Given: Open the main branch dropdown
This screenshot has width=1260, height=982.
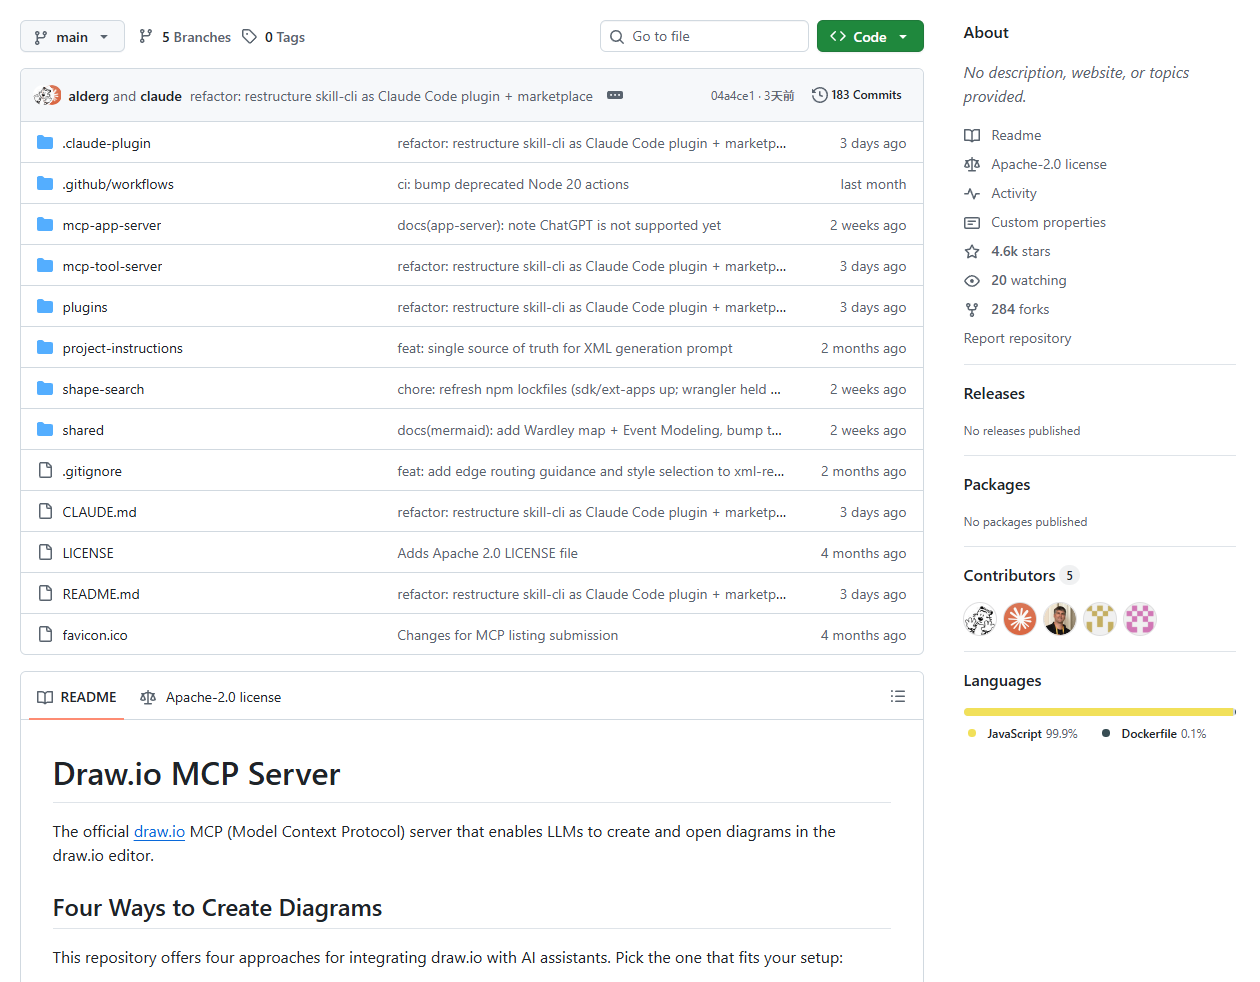Looking at the screenshot, I should pyautogui.click(x=72, y=36).
